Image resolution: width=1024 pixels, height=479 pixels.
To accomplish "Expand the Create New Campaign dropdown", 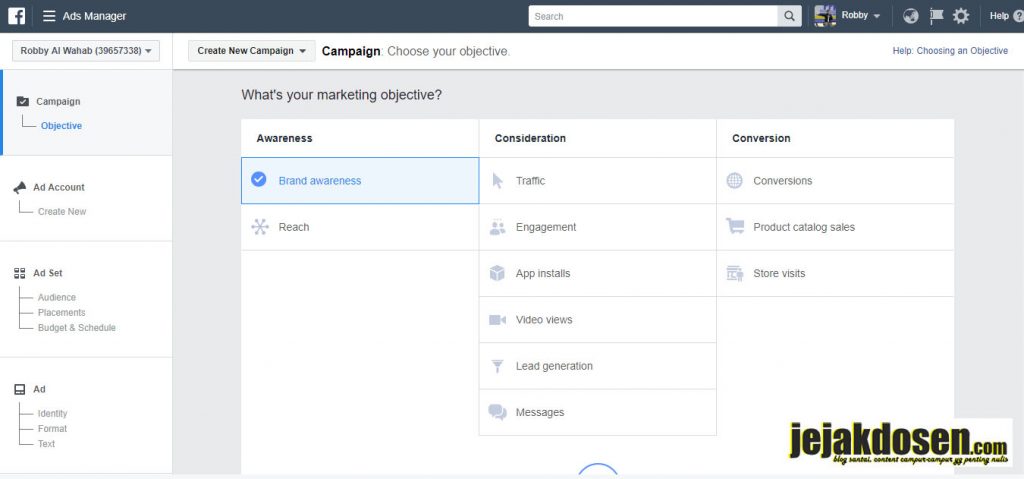I will pyautogui.click(x=251, y=51).
